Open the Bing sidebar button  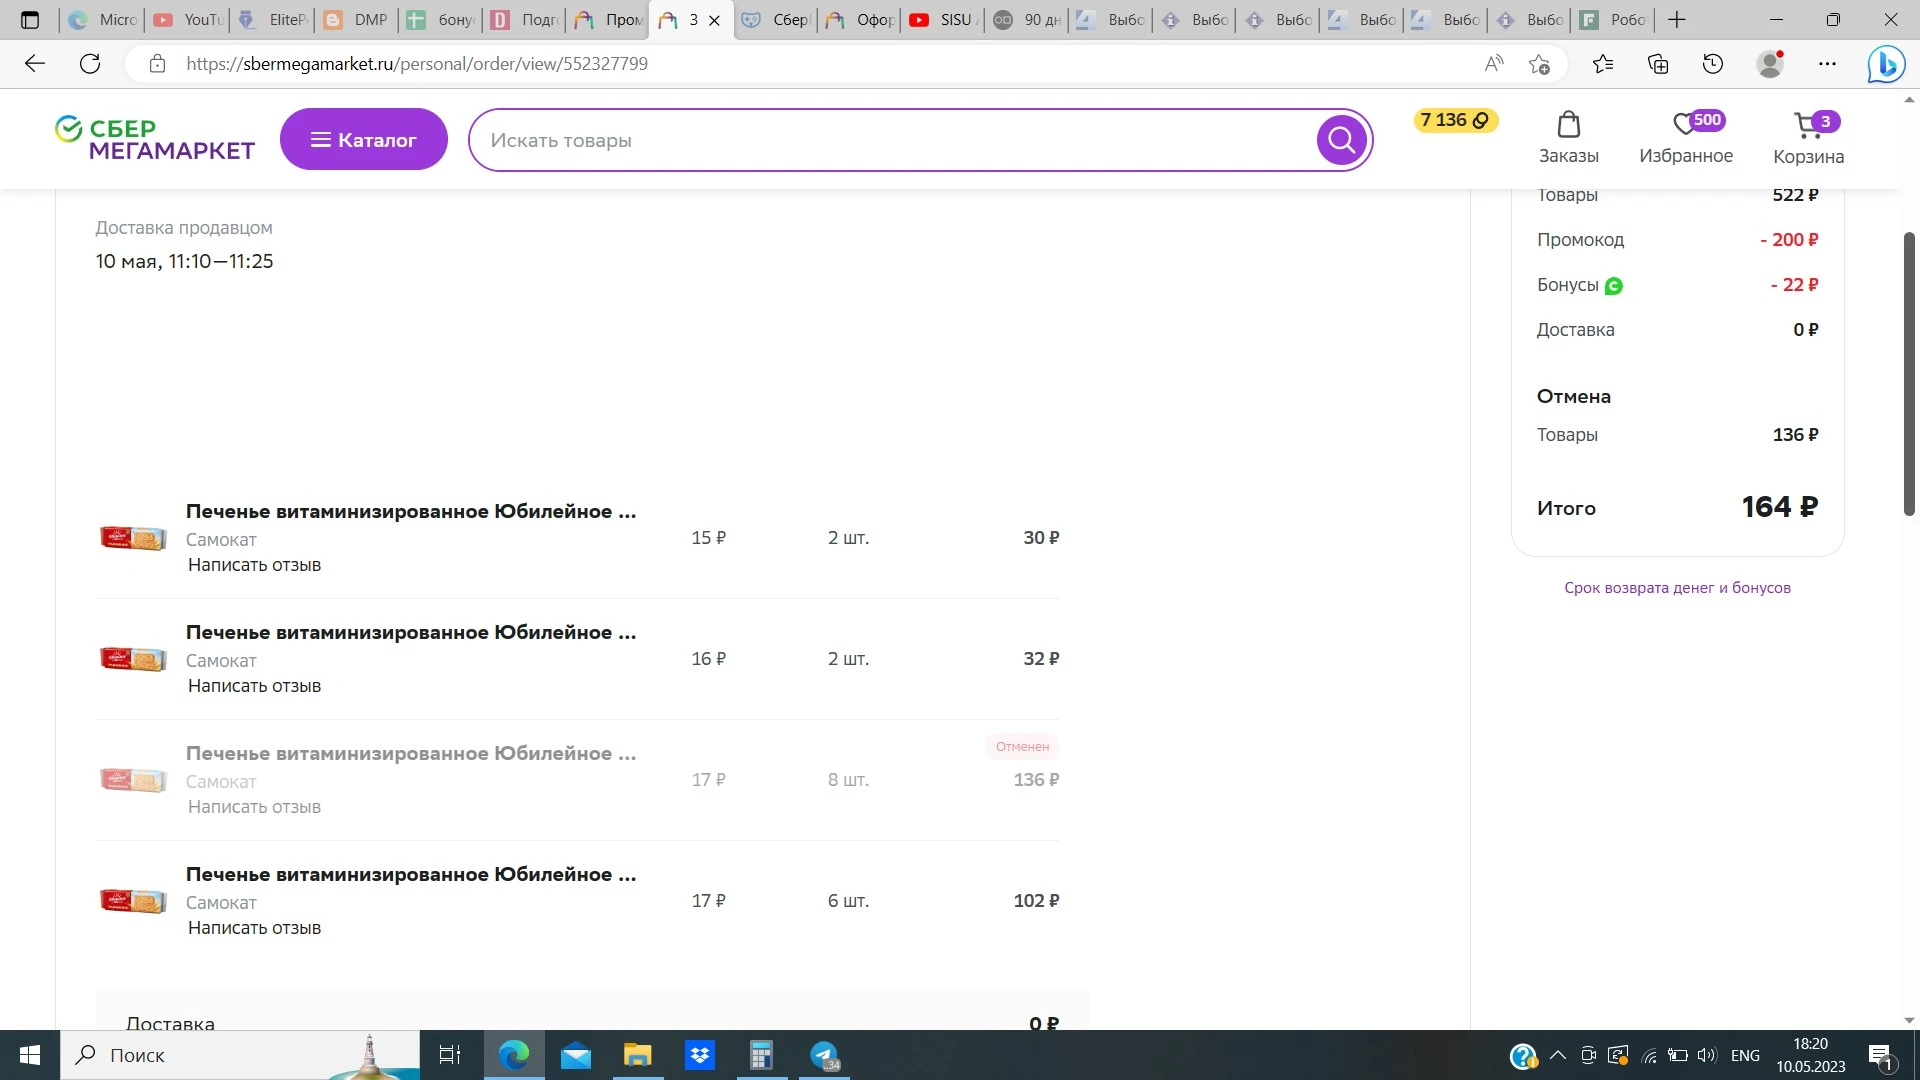[1886, 64]
